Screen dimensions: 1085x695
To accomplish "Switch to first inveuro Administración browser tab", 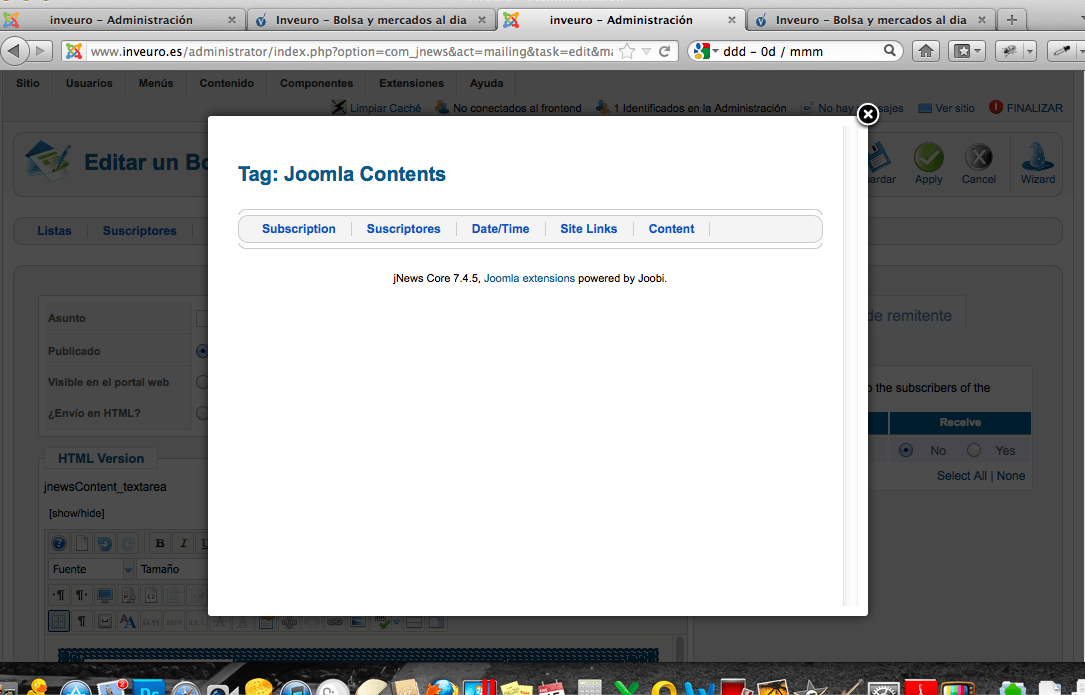I will tap(122, 19).
